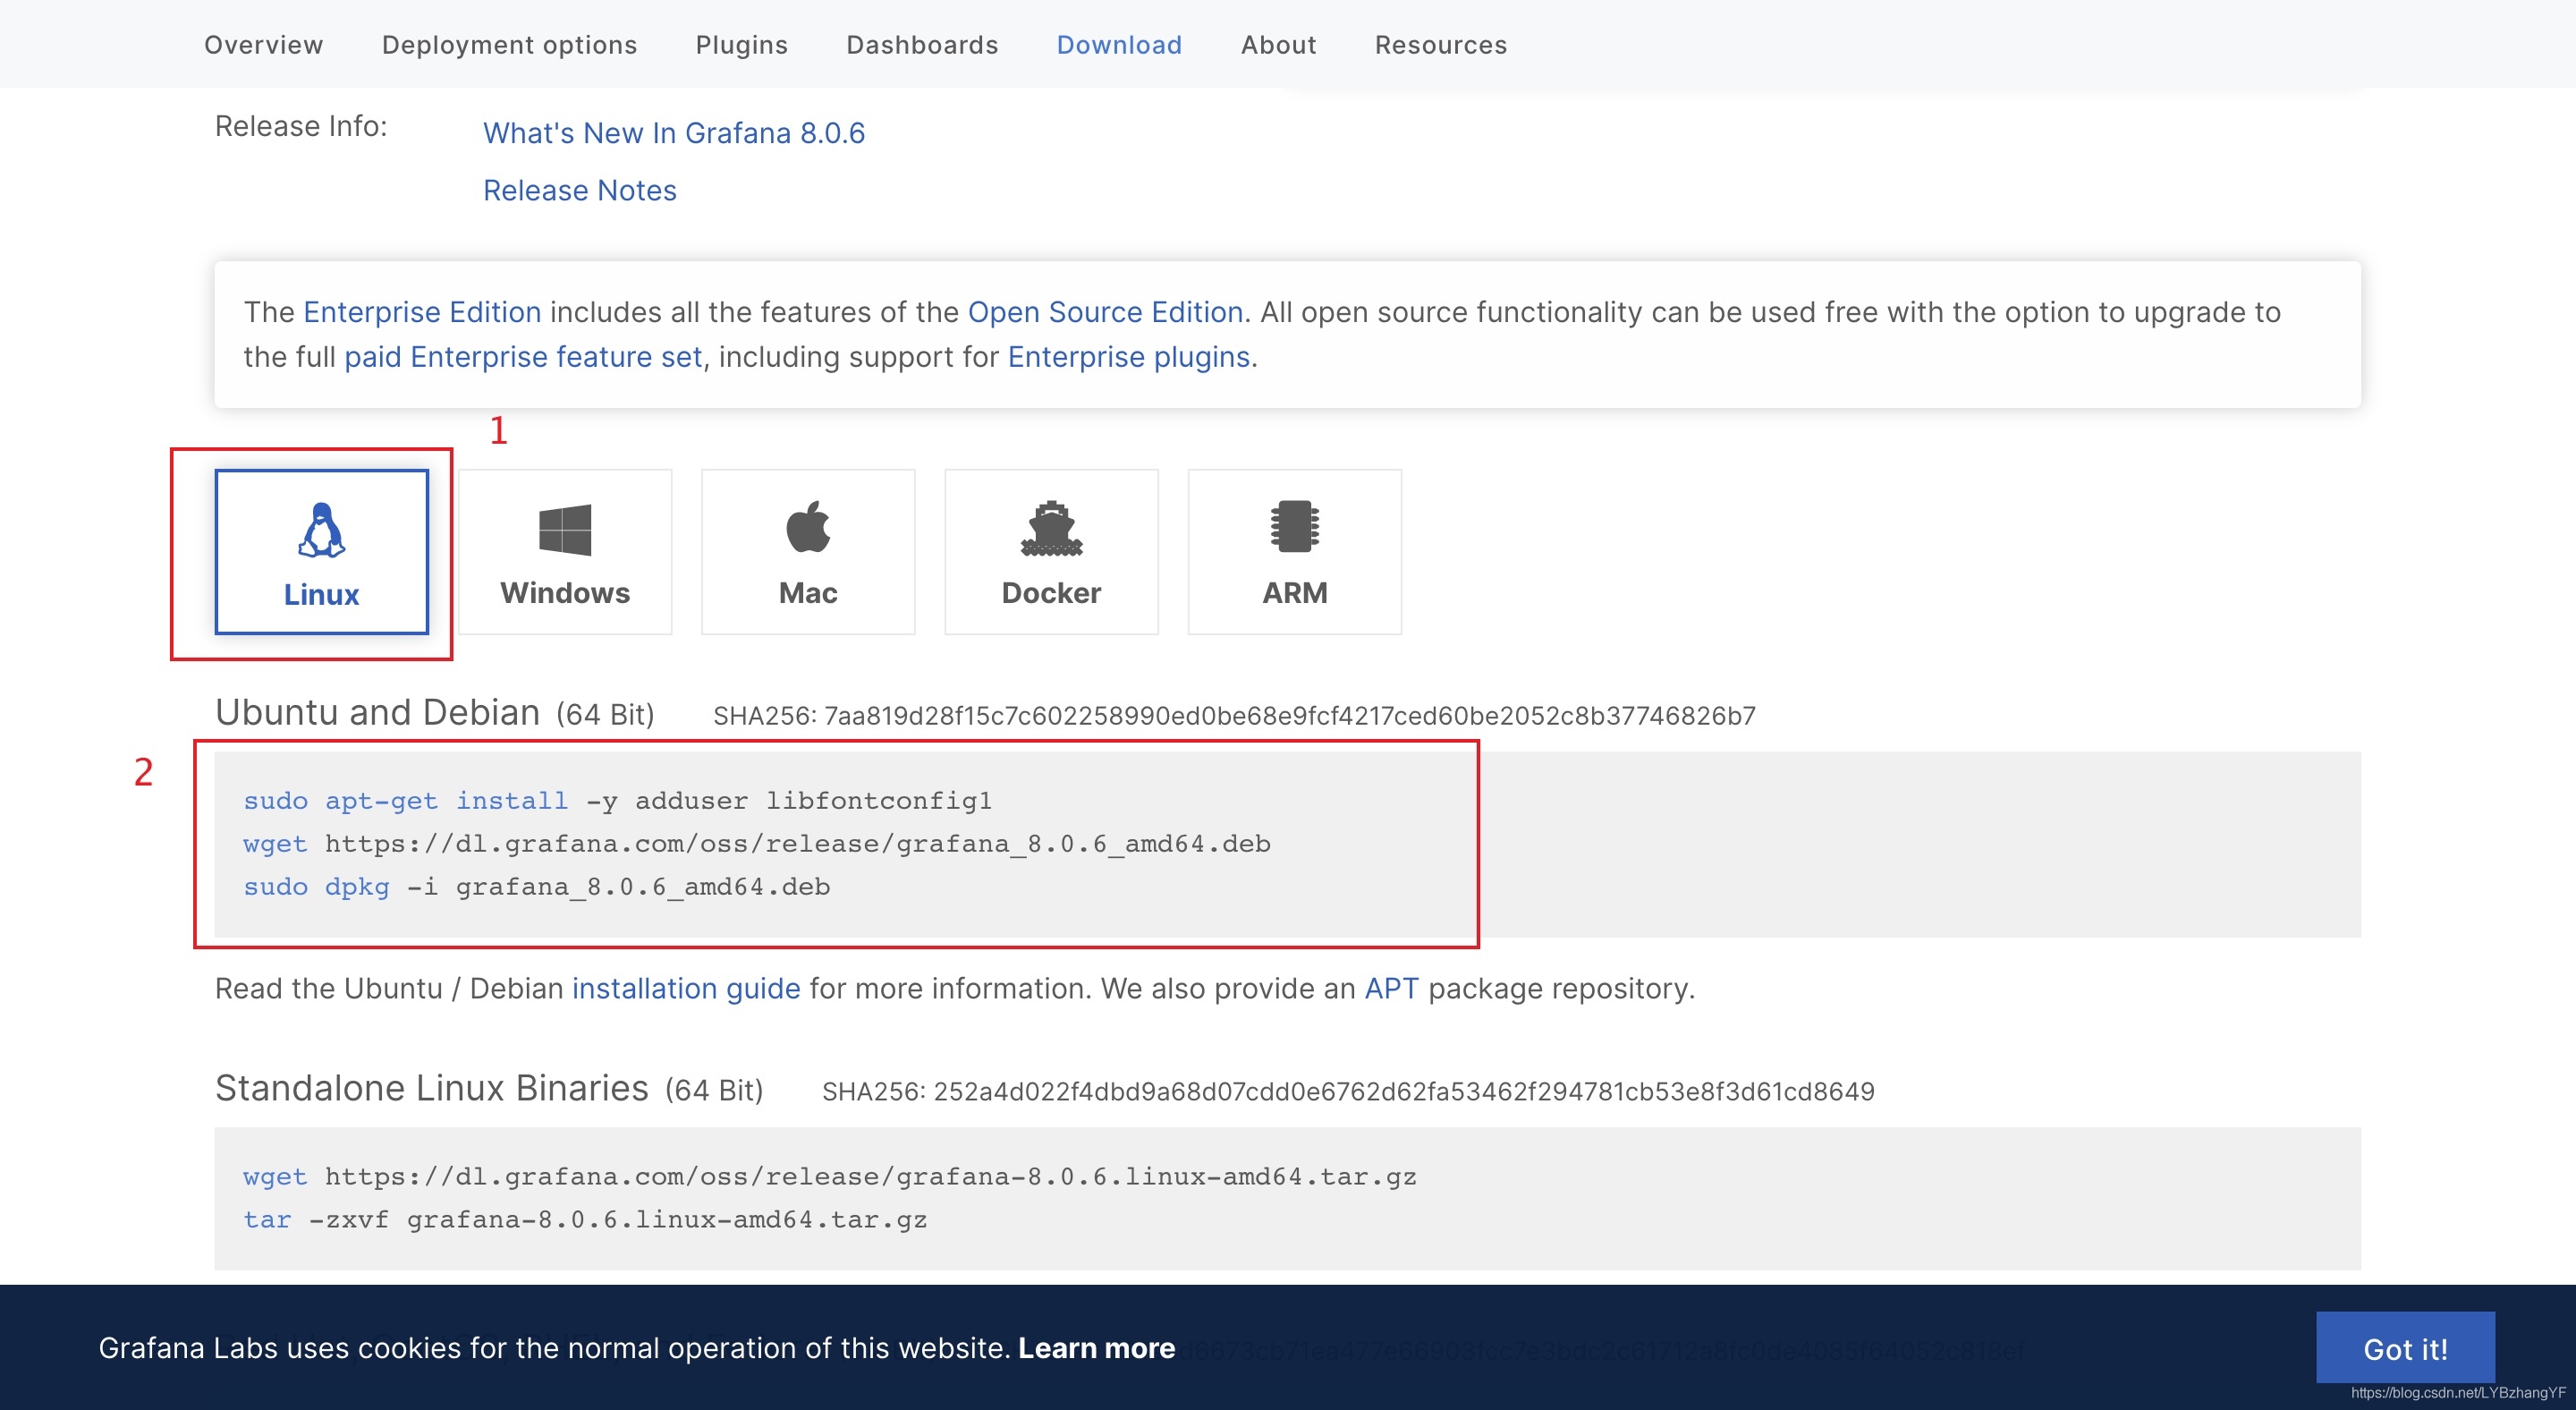Choose the ARM chip icon
This screenshot has width=2576, height=1410.
(x=1295, y=526)
